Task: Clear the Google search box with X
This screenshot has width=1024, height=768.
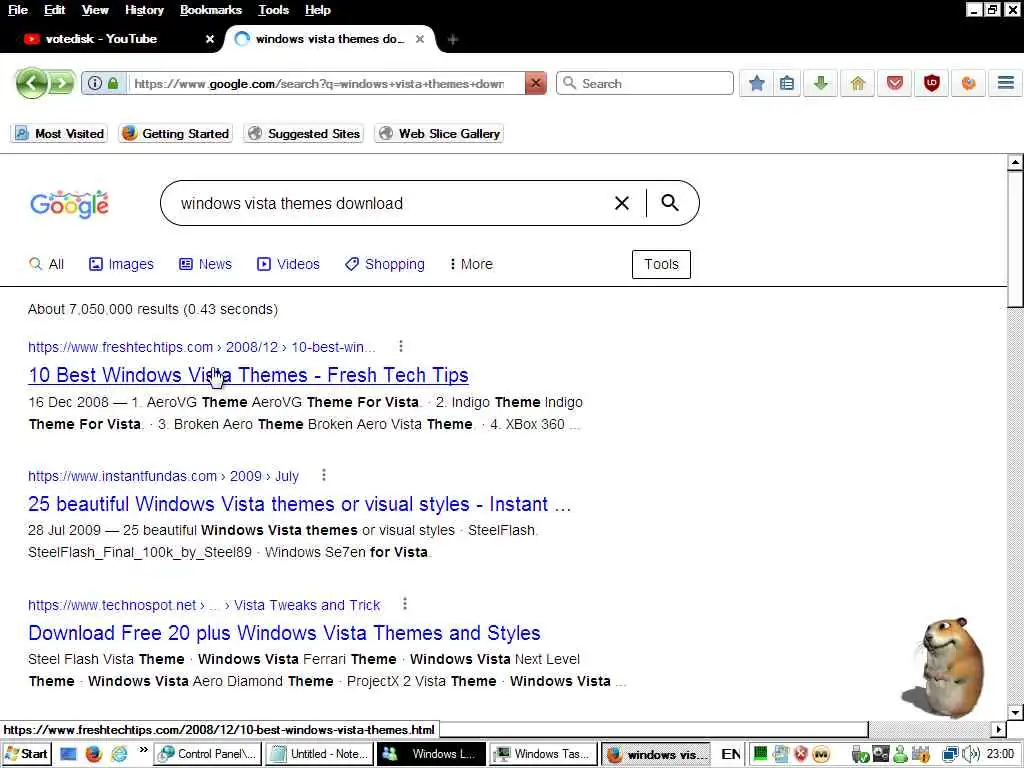Action: coord(622,203)
